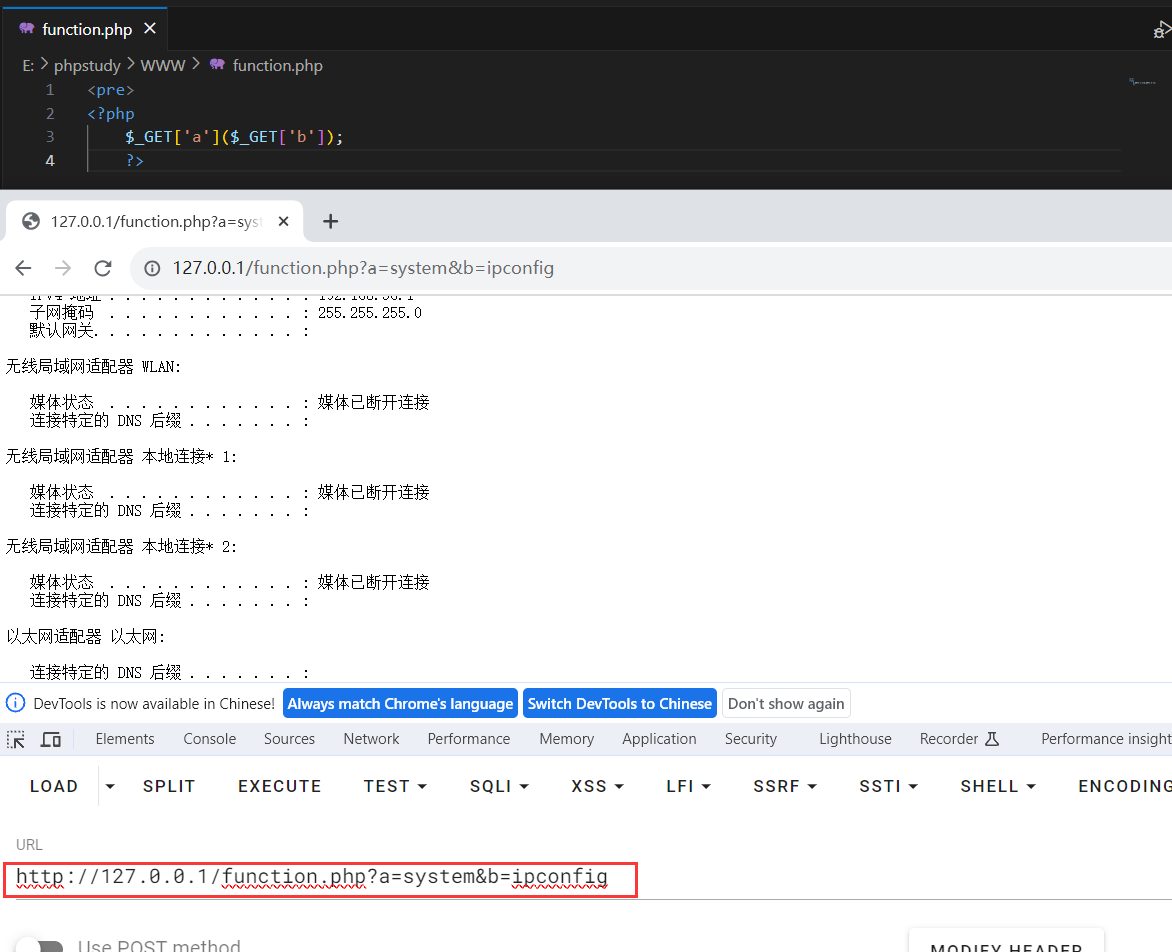Image resolution: width=1172 pixels, height=952 pixels.
Task: Open the Recorder DevTools tab
Action: coord(959,739)
